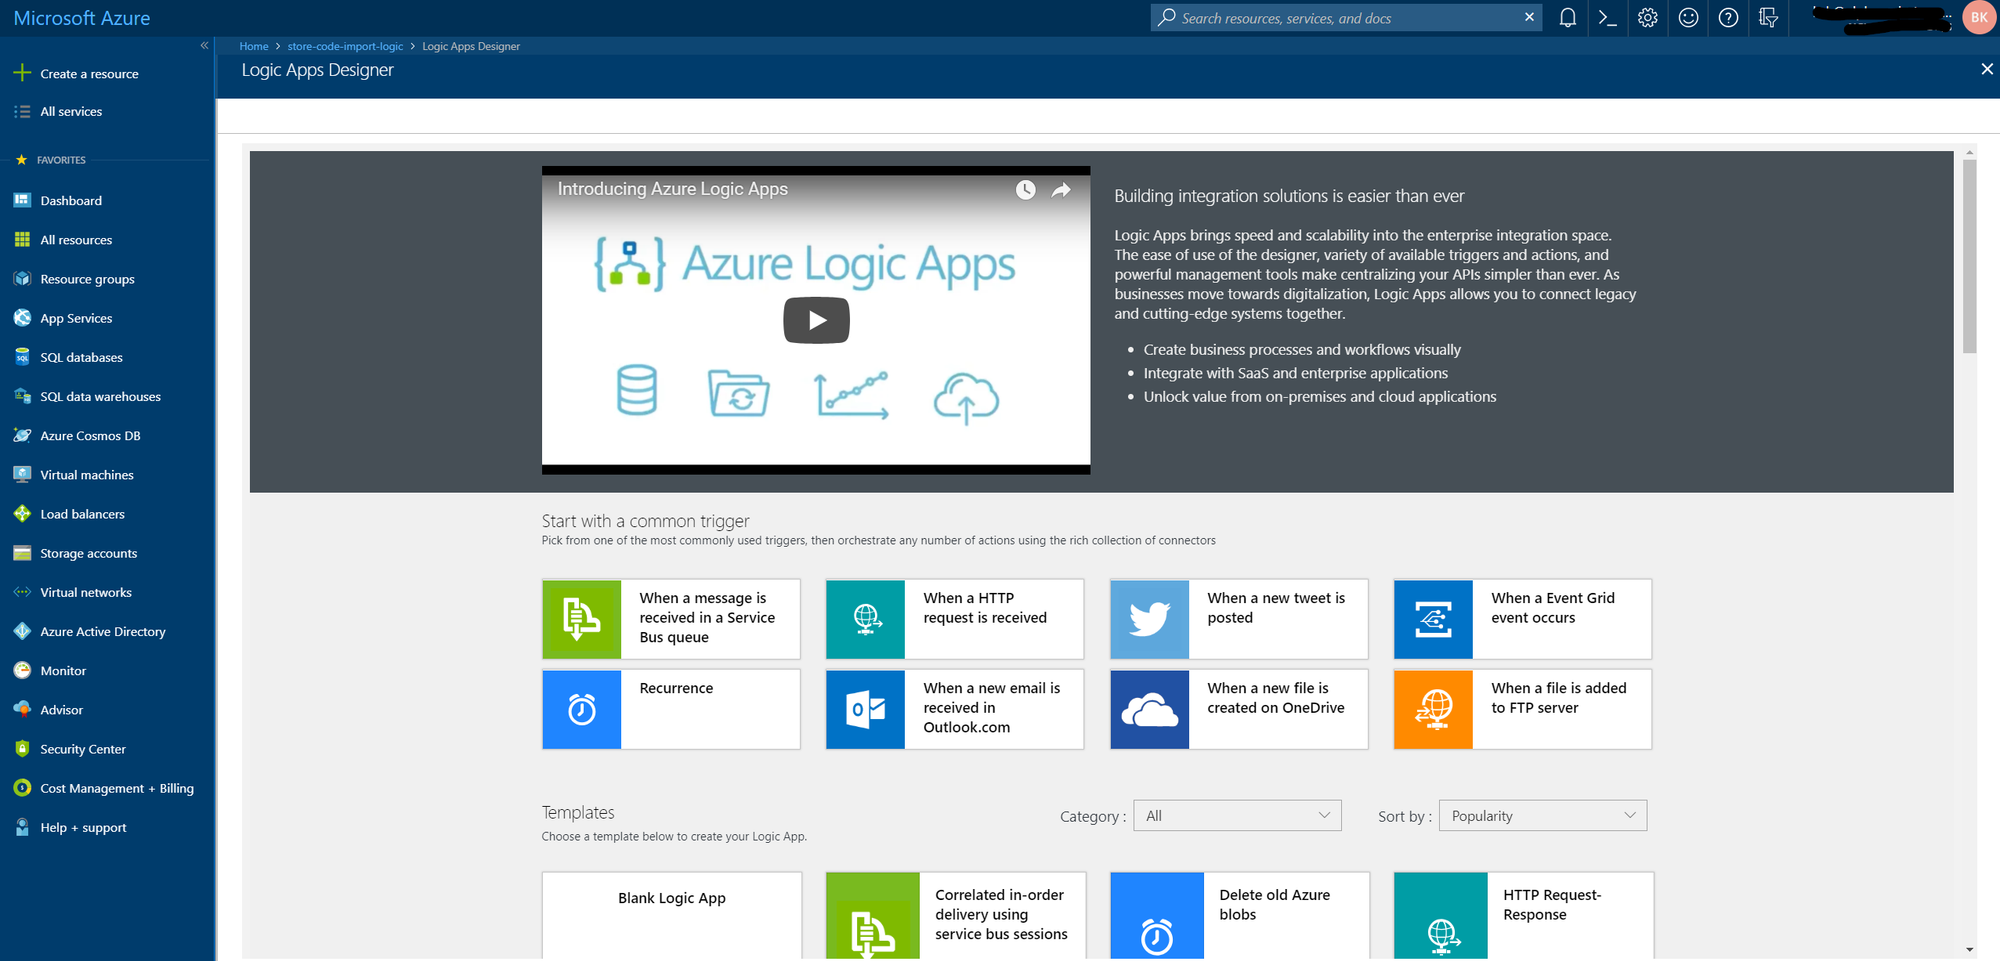
Task: Open the Category dropdown
Action: [1236, 815]
